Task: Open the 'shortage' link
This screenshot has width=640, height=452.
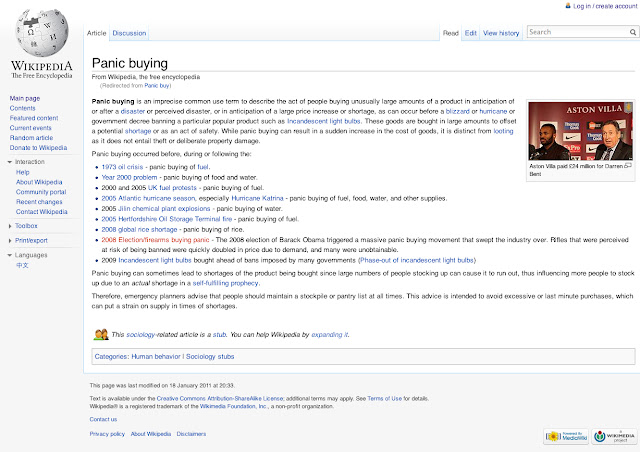Action: click(x=138, y=131)
